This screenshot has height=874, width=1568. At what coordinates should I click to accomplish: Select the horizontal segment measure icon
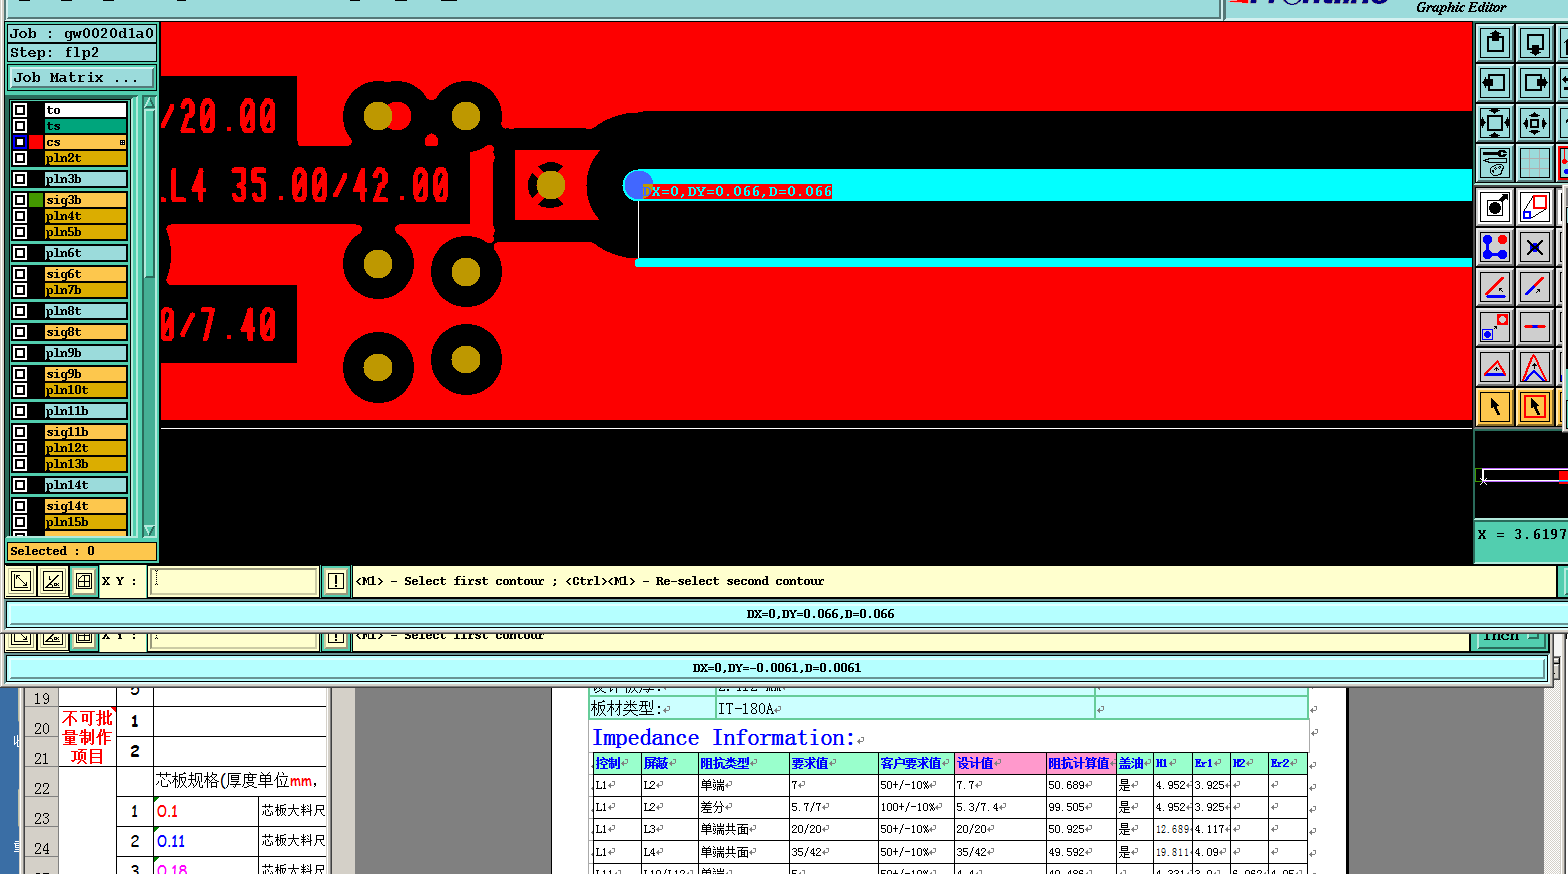click(1535, 327)
